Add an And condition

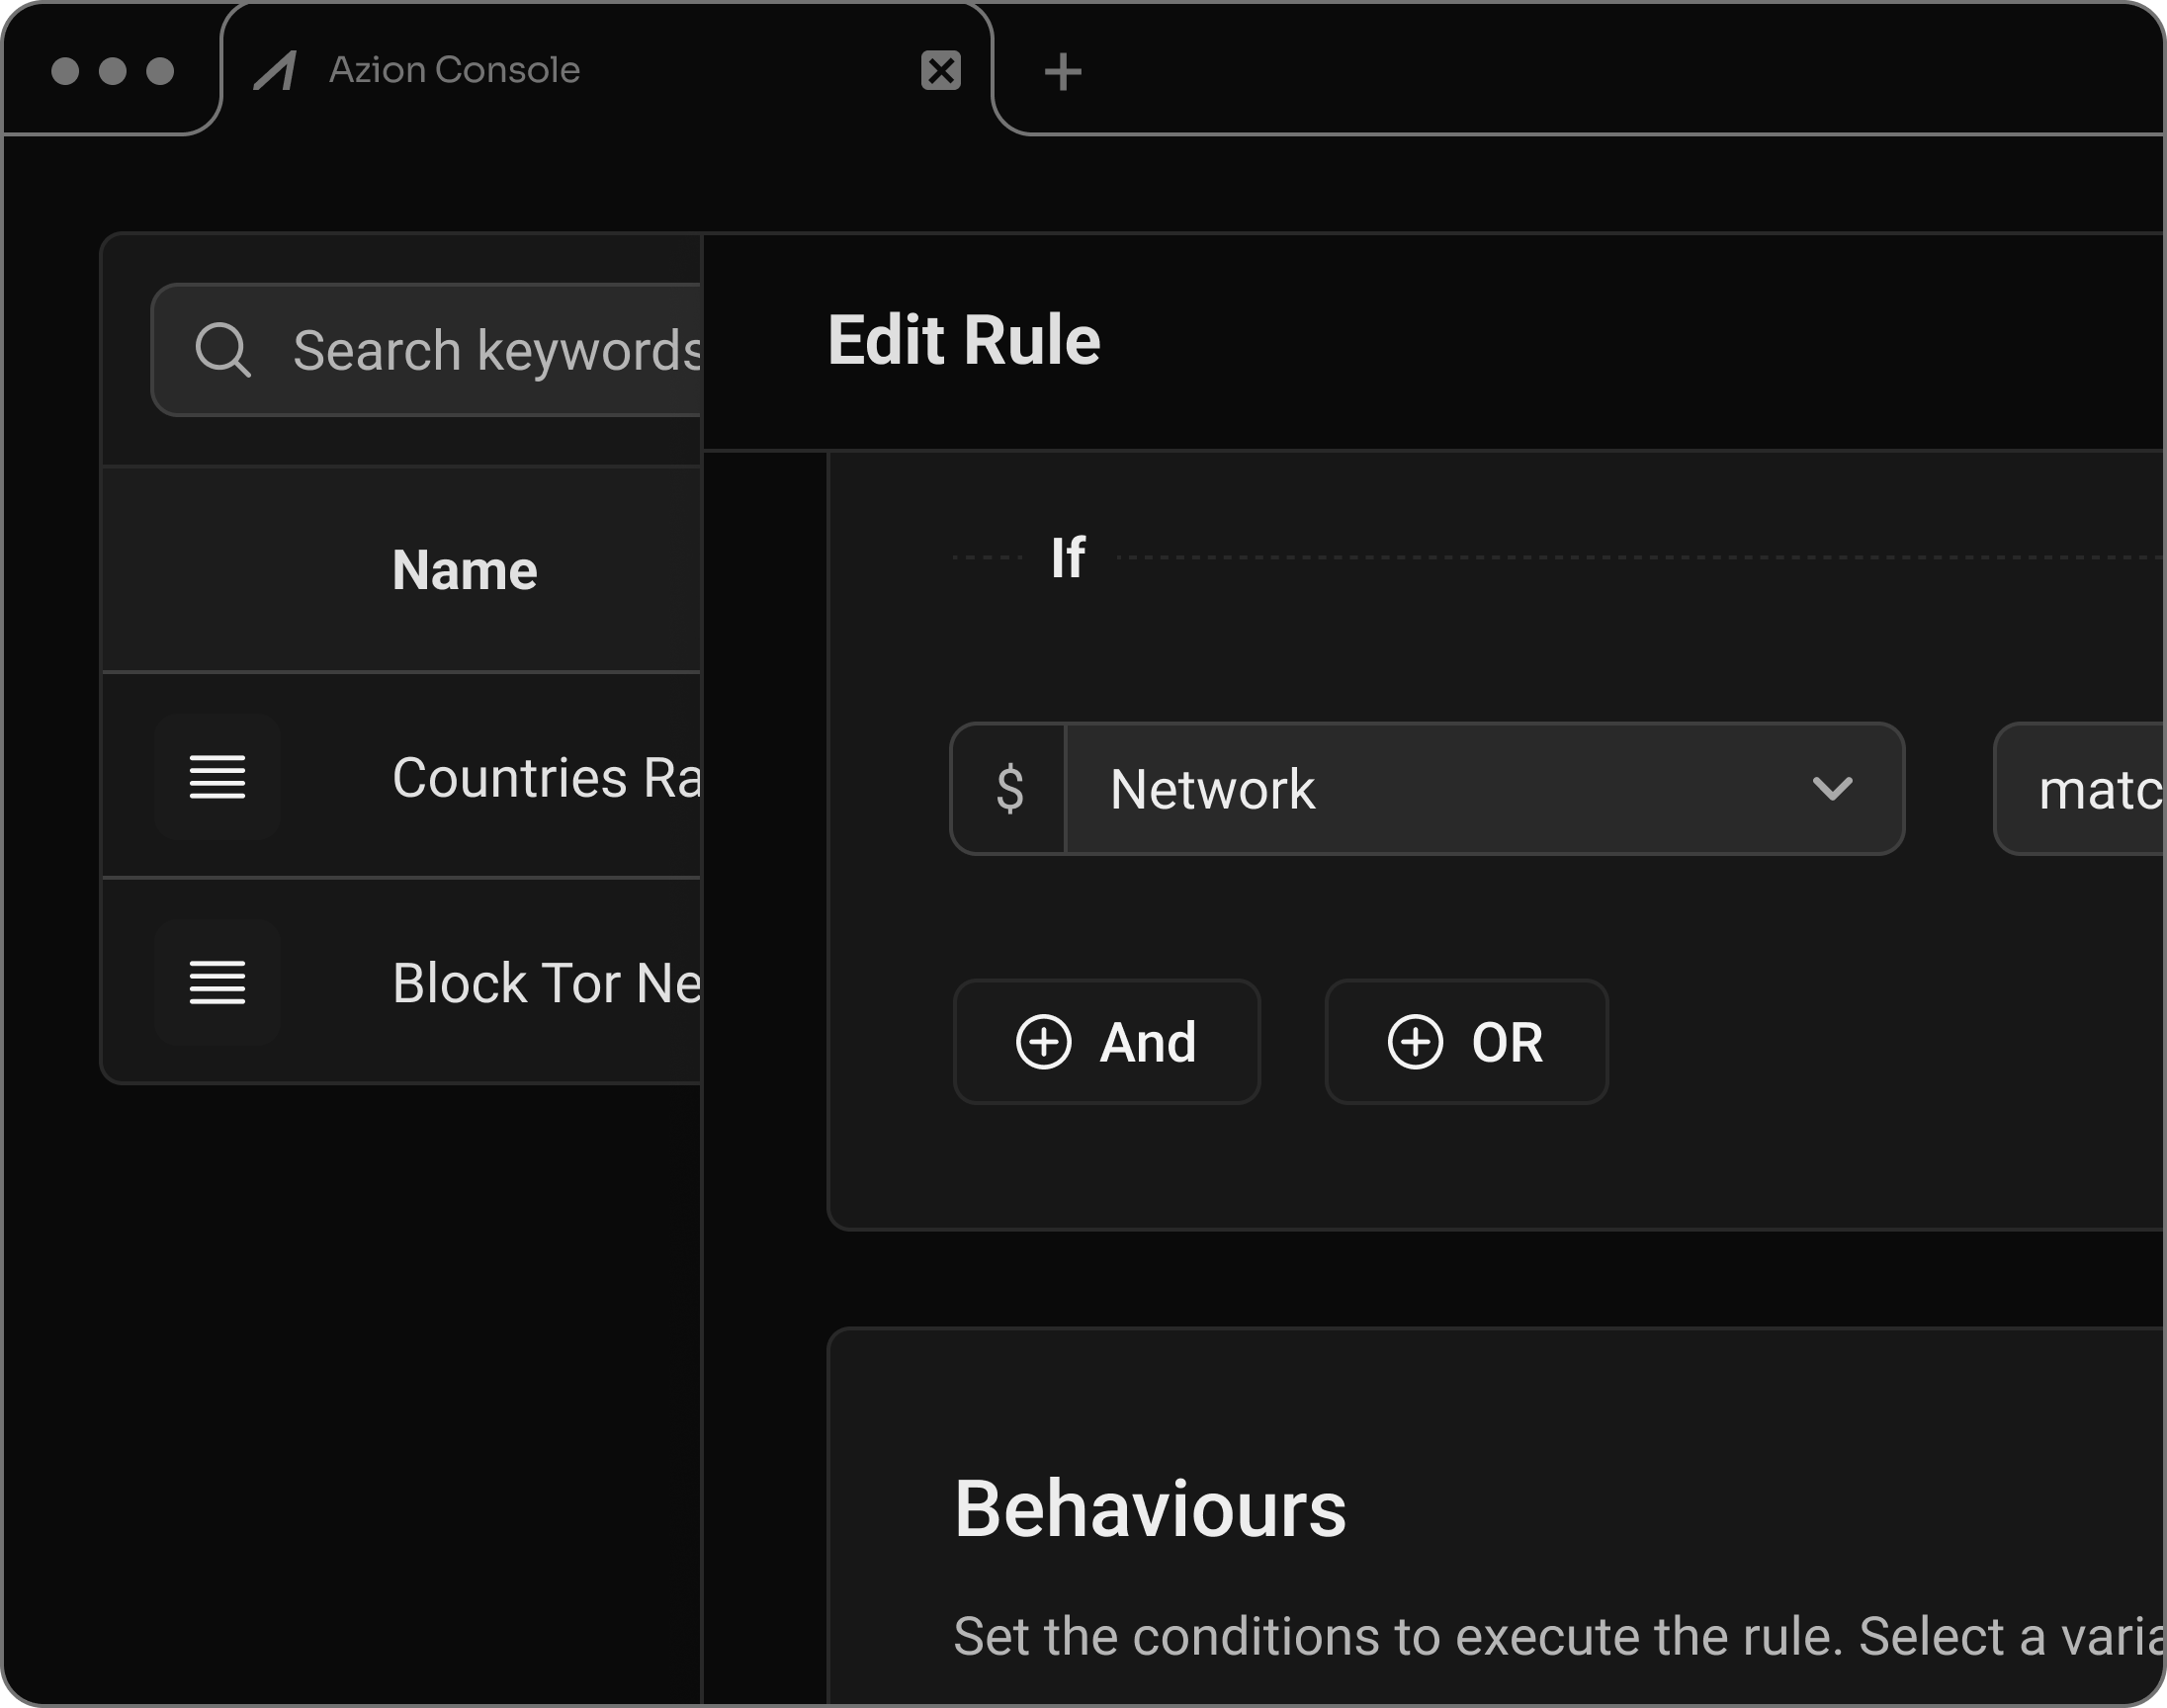(x=1106, y=1042)
